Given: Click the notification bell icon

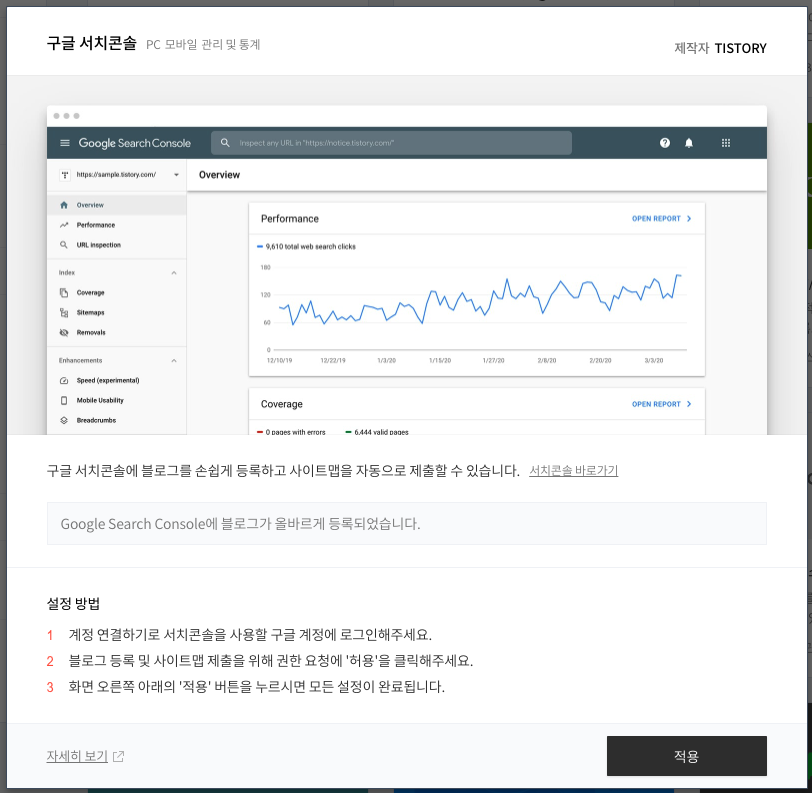Looking at the screenshot, I should coord(689,143).
